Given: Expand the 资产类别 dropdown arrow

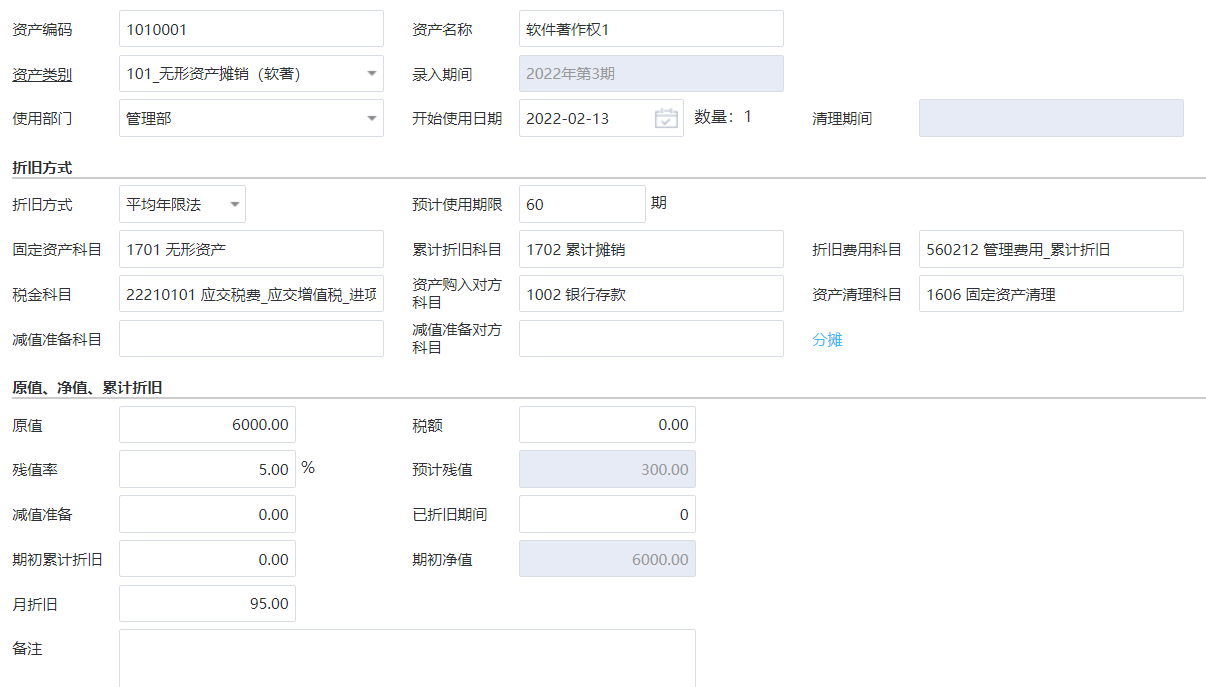Looking at the screenshot, I should click(371, 73).
